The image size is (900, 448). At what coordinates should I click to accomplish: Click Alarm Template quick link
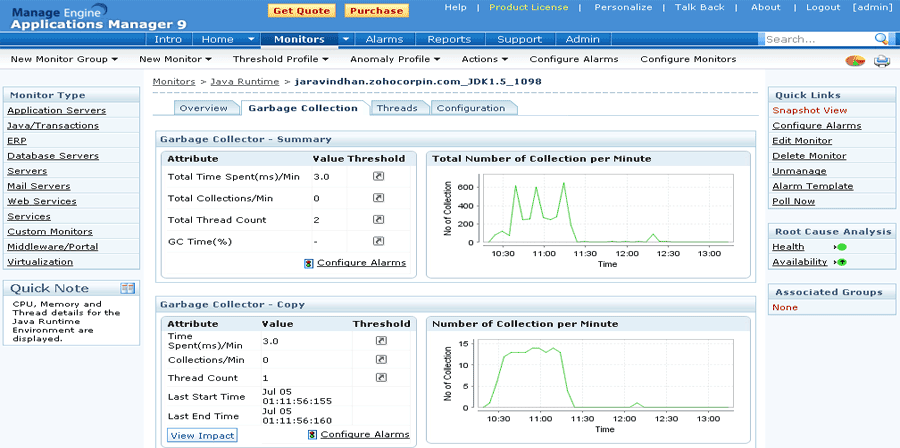tap(813, 186)
